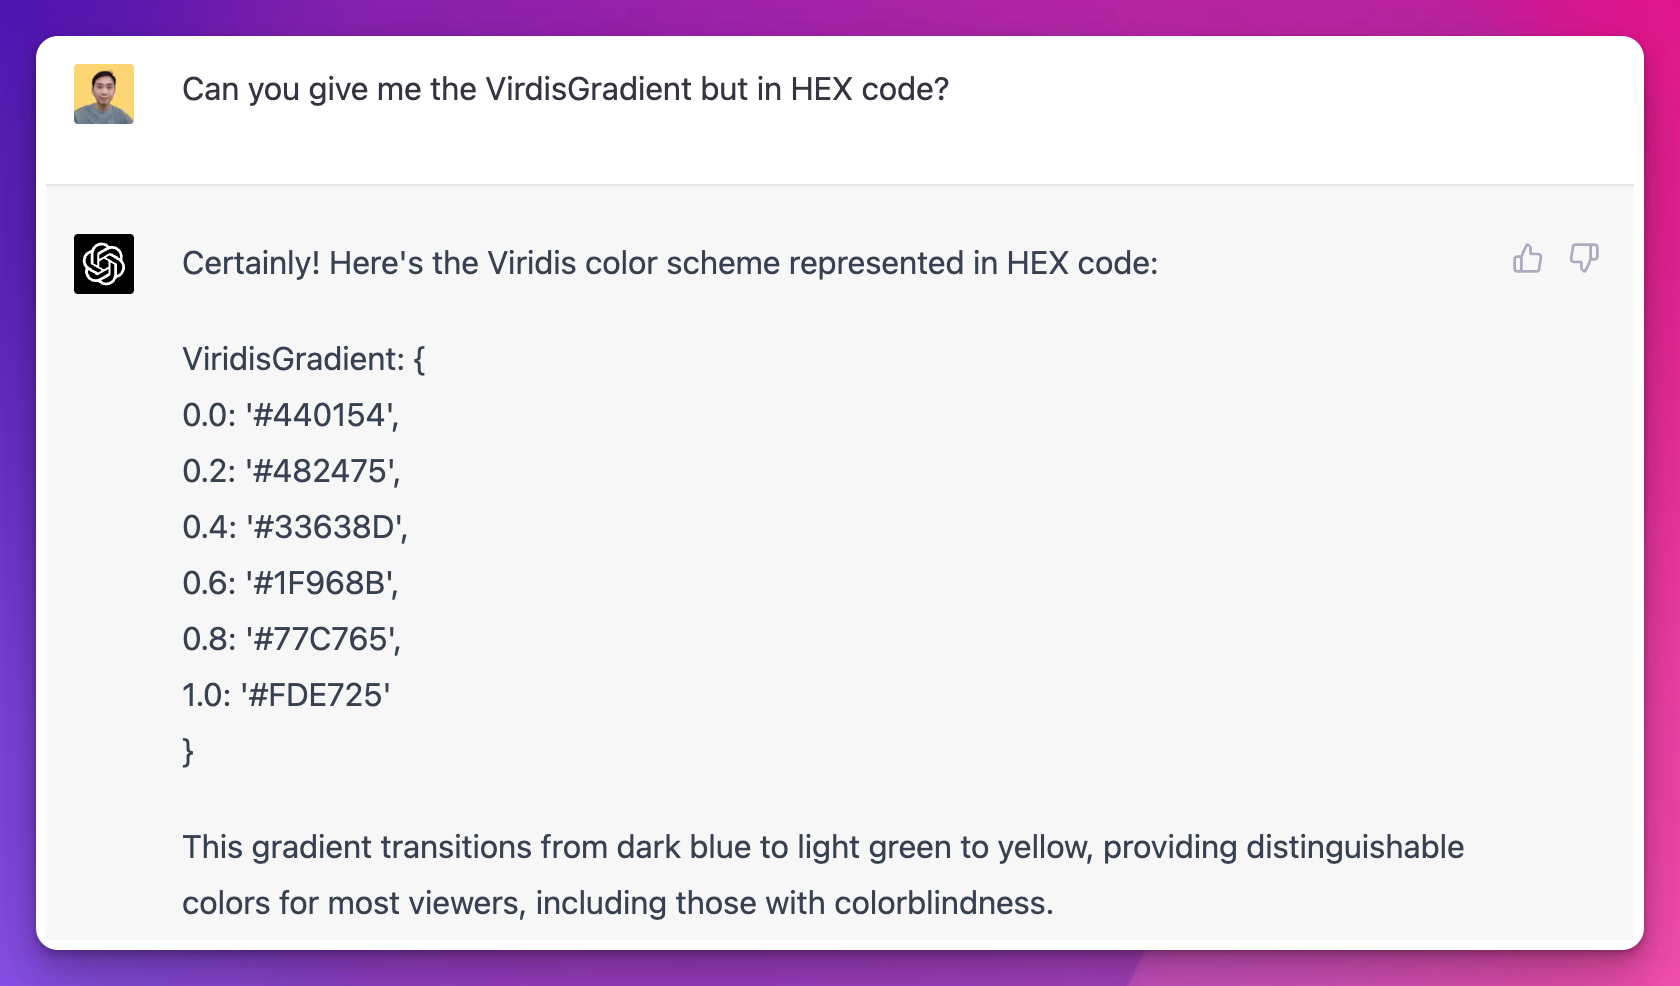Click the final stop '#FDE725'
This screenshot has height=986, width=1680.
point(316,695)
